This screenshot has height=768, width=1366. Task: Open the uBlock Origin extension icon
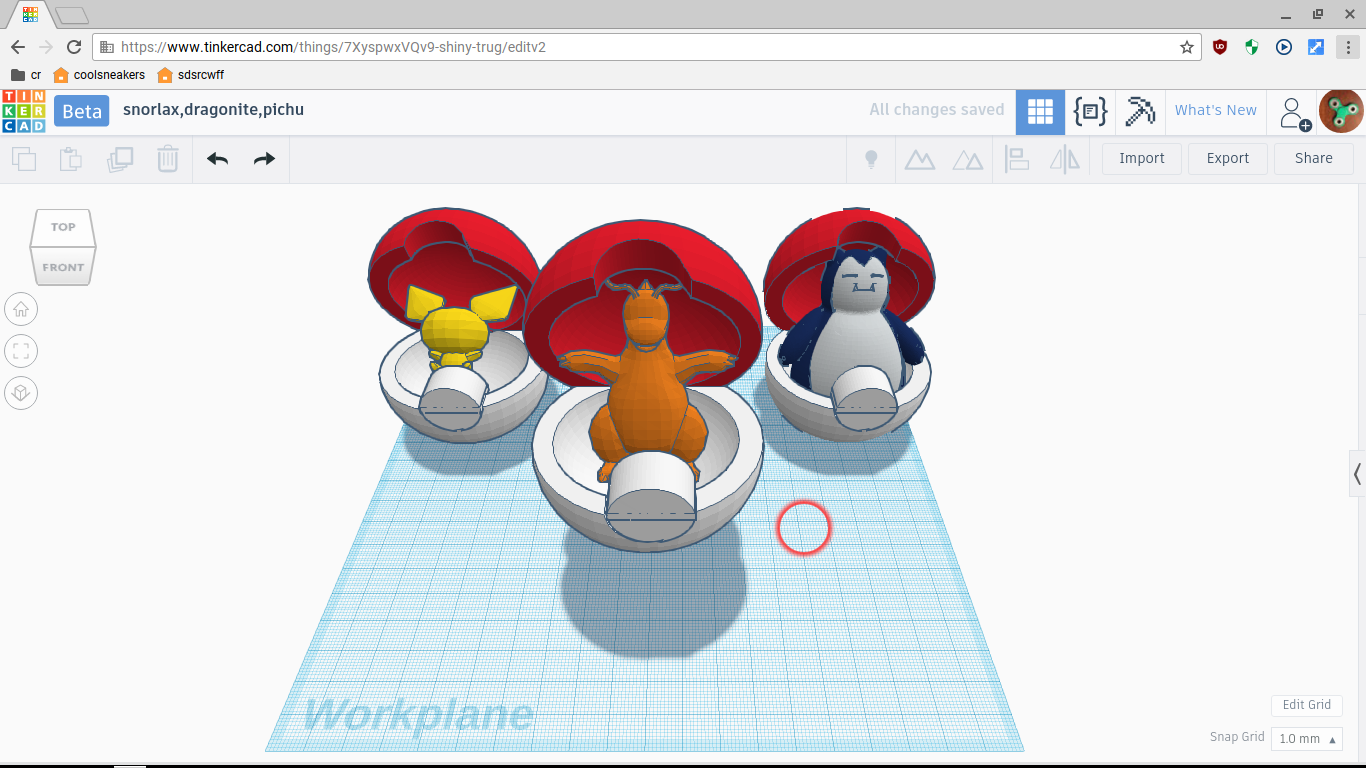1220,47
